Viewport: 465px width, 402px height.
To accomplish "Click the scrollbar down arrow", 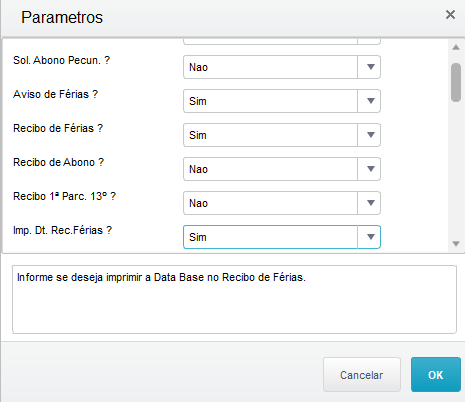I will tap(456, 244).
